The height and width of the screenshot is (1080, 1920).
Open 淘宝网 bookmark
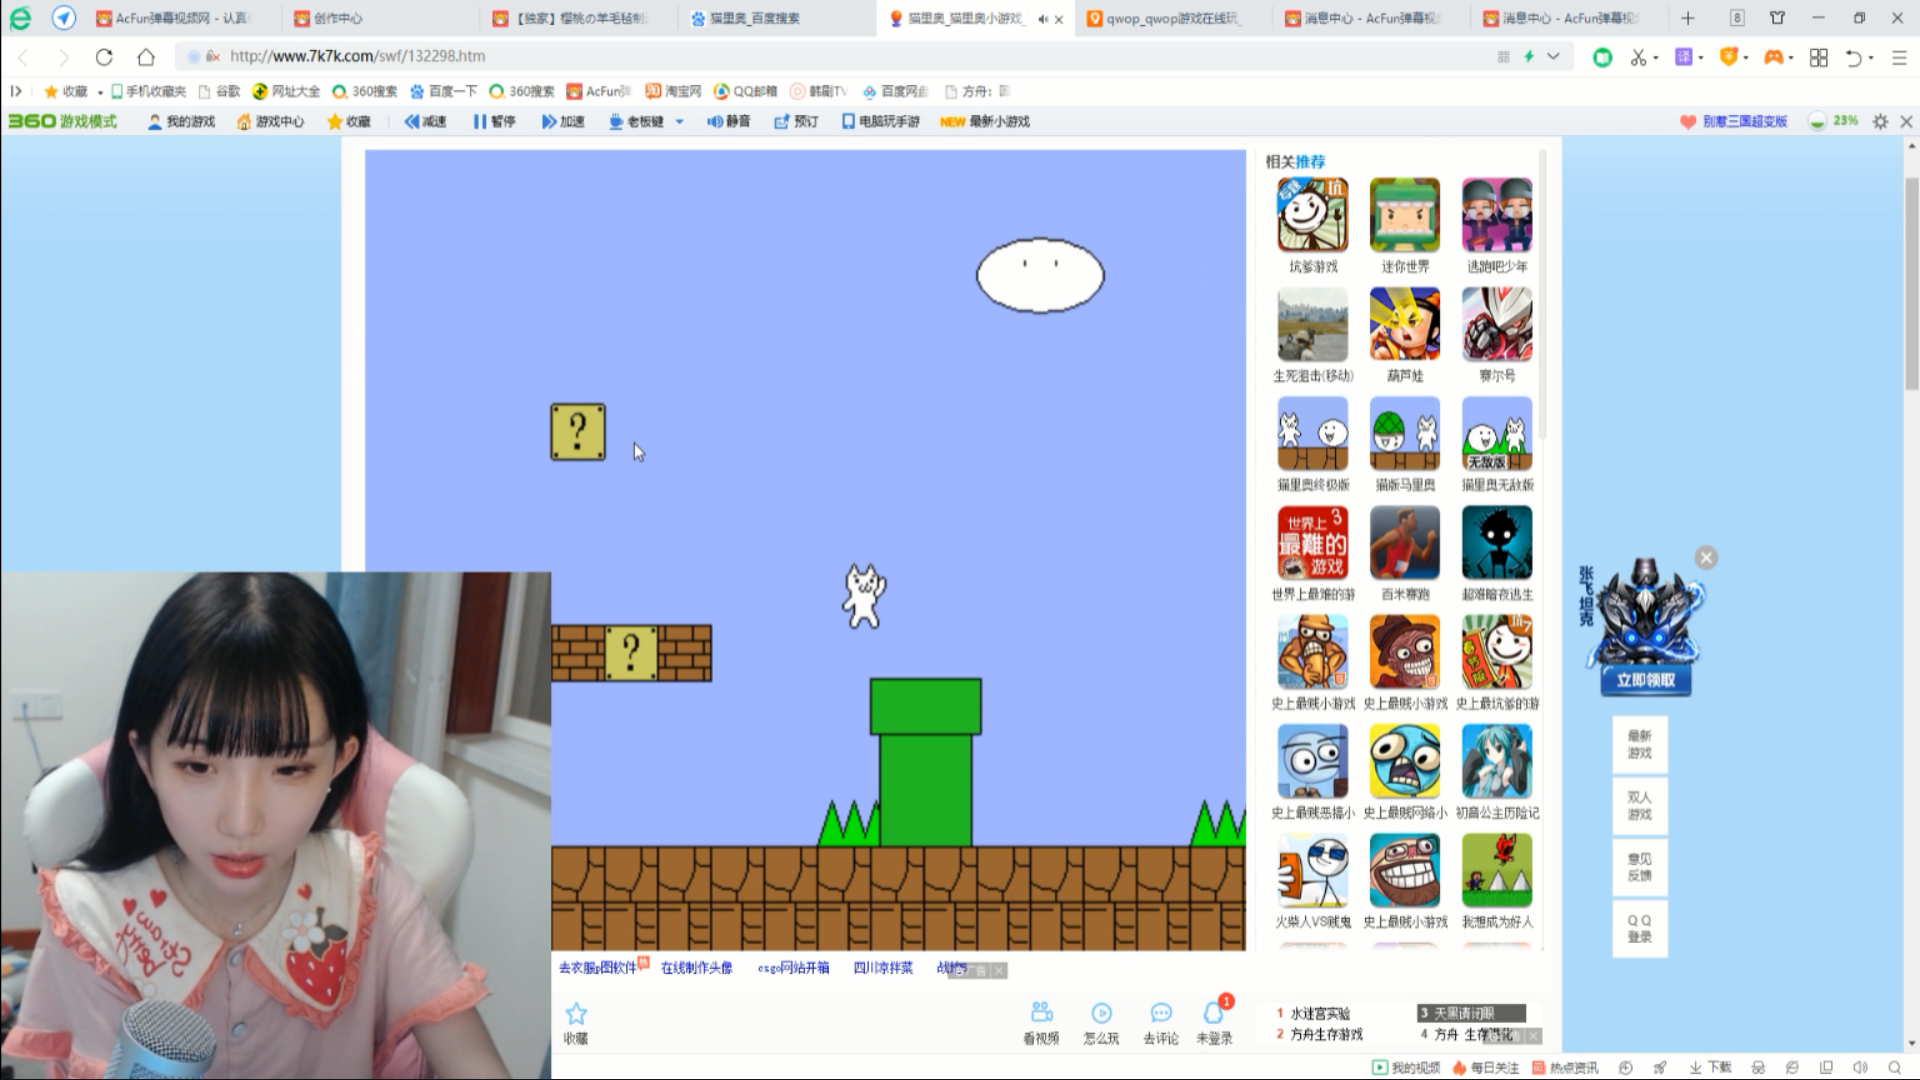click(x=673, y=91)
